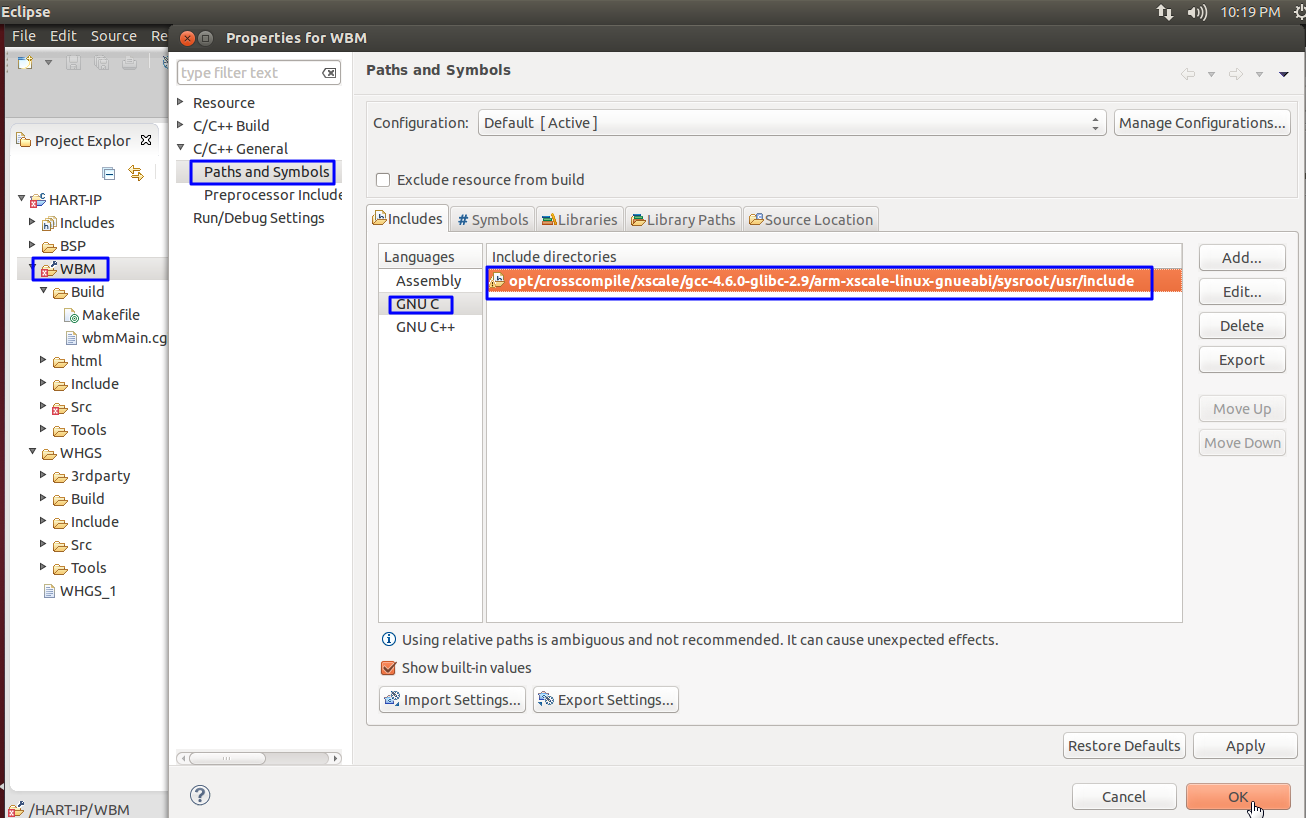Apply the current settings
The image size is (1306, 818).
(x=1245, y=745)
